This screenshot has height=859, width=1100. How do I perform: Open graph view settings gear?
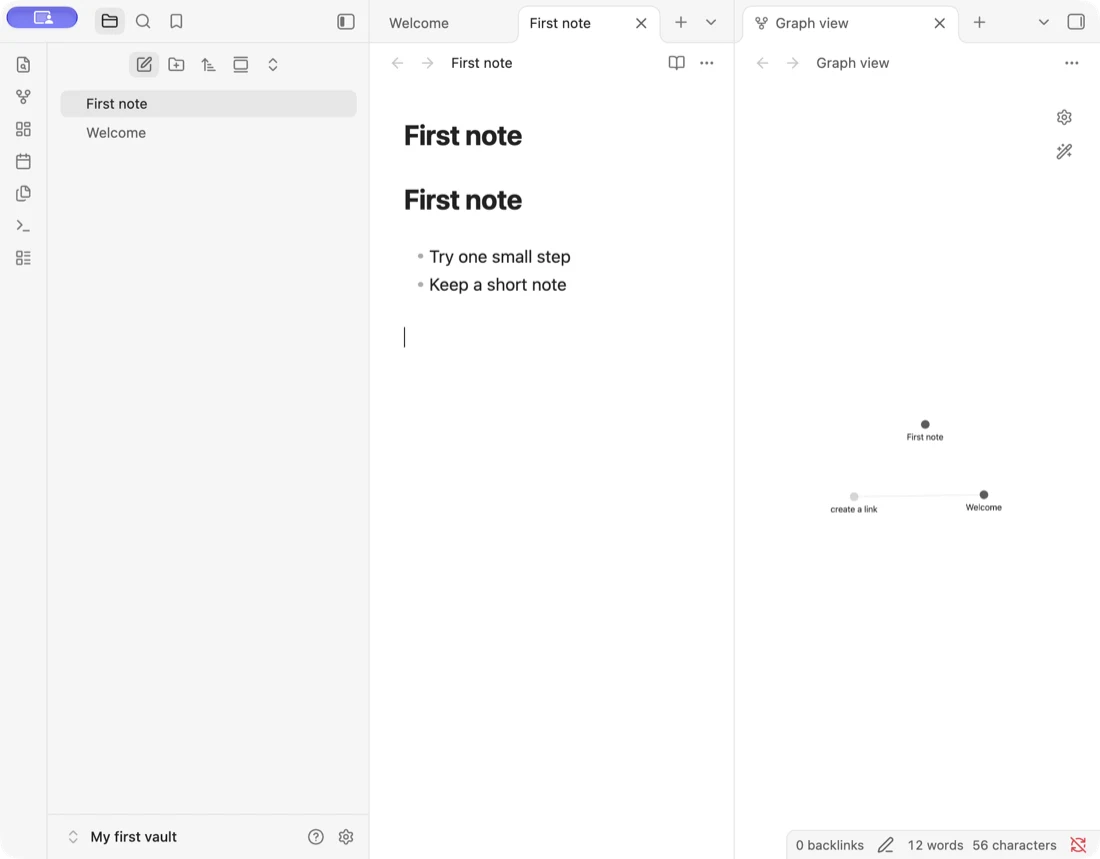pos(1064,117)
